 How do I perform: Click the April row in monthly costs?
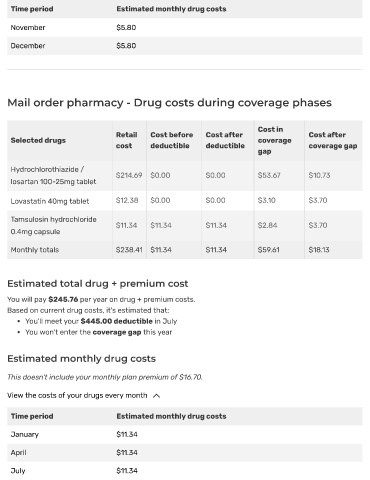tap(185, 453)
